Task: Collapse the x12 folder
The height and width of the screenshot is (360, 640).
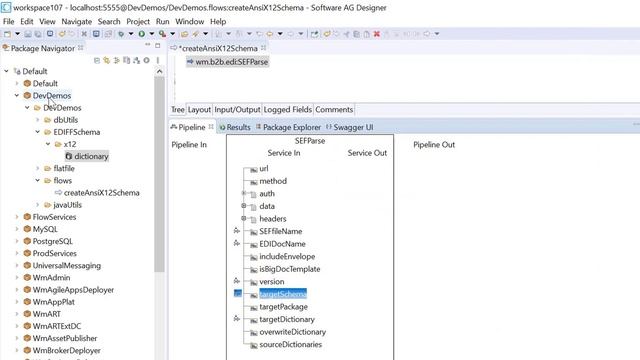Action: tap(48, 144)
